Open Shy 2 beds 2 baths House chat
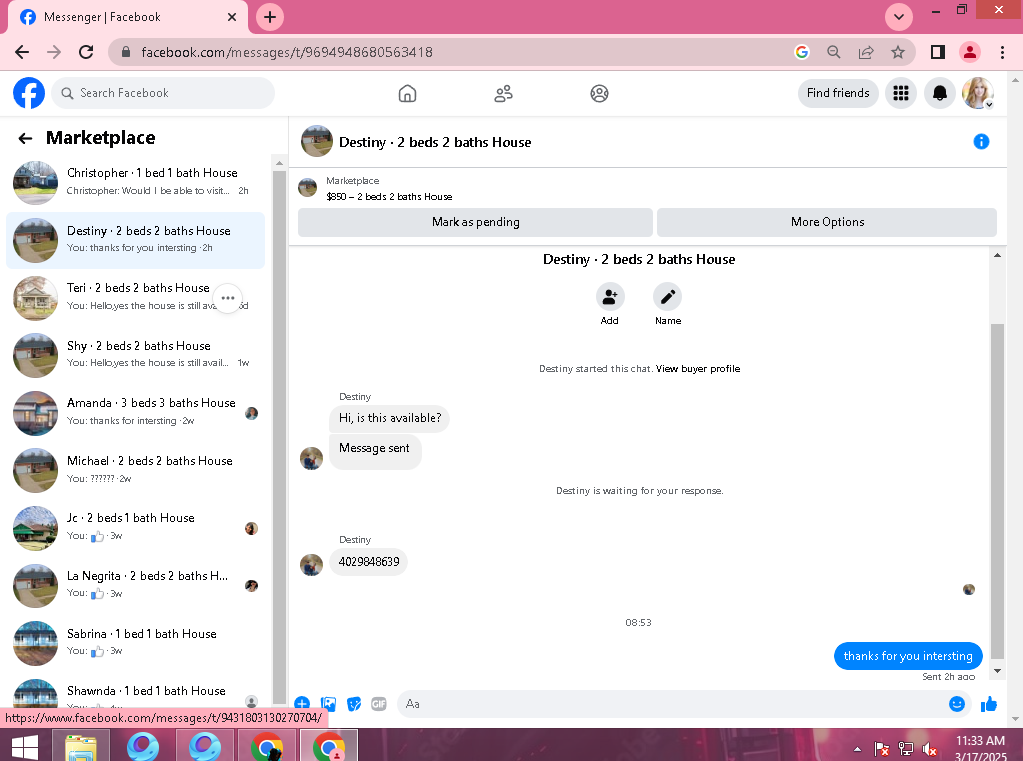This screenshot has width=1023, height=761. point(136,355)
